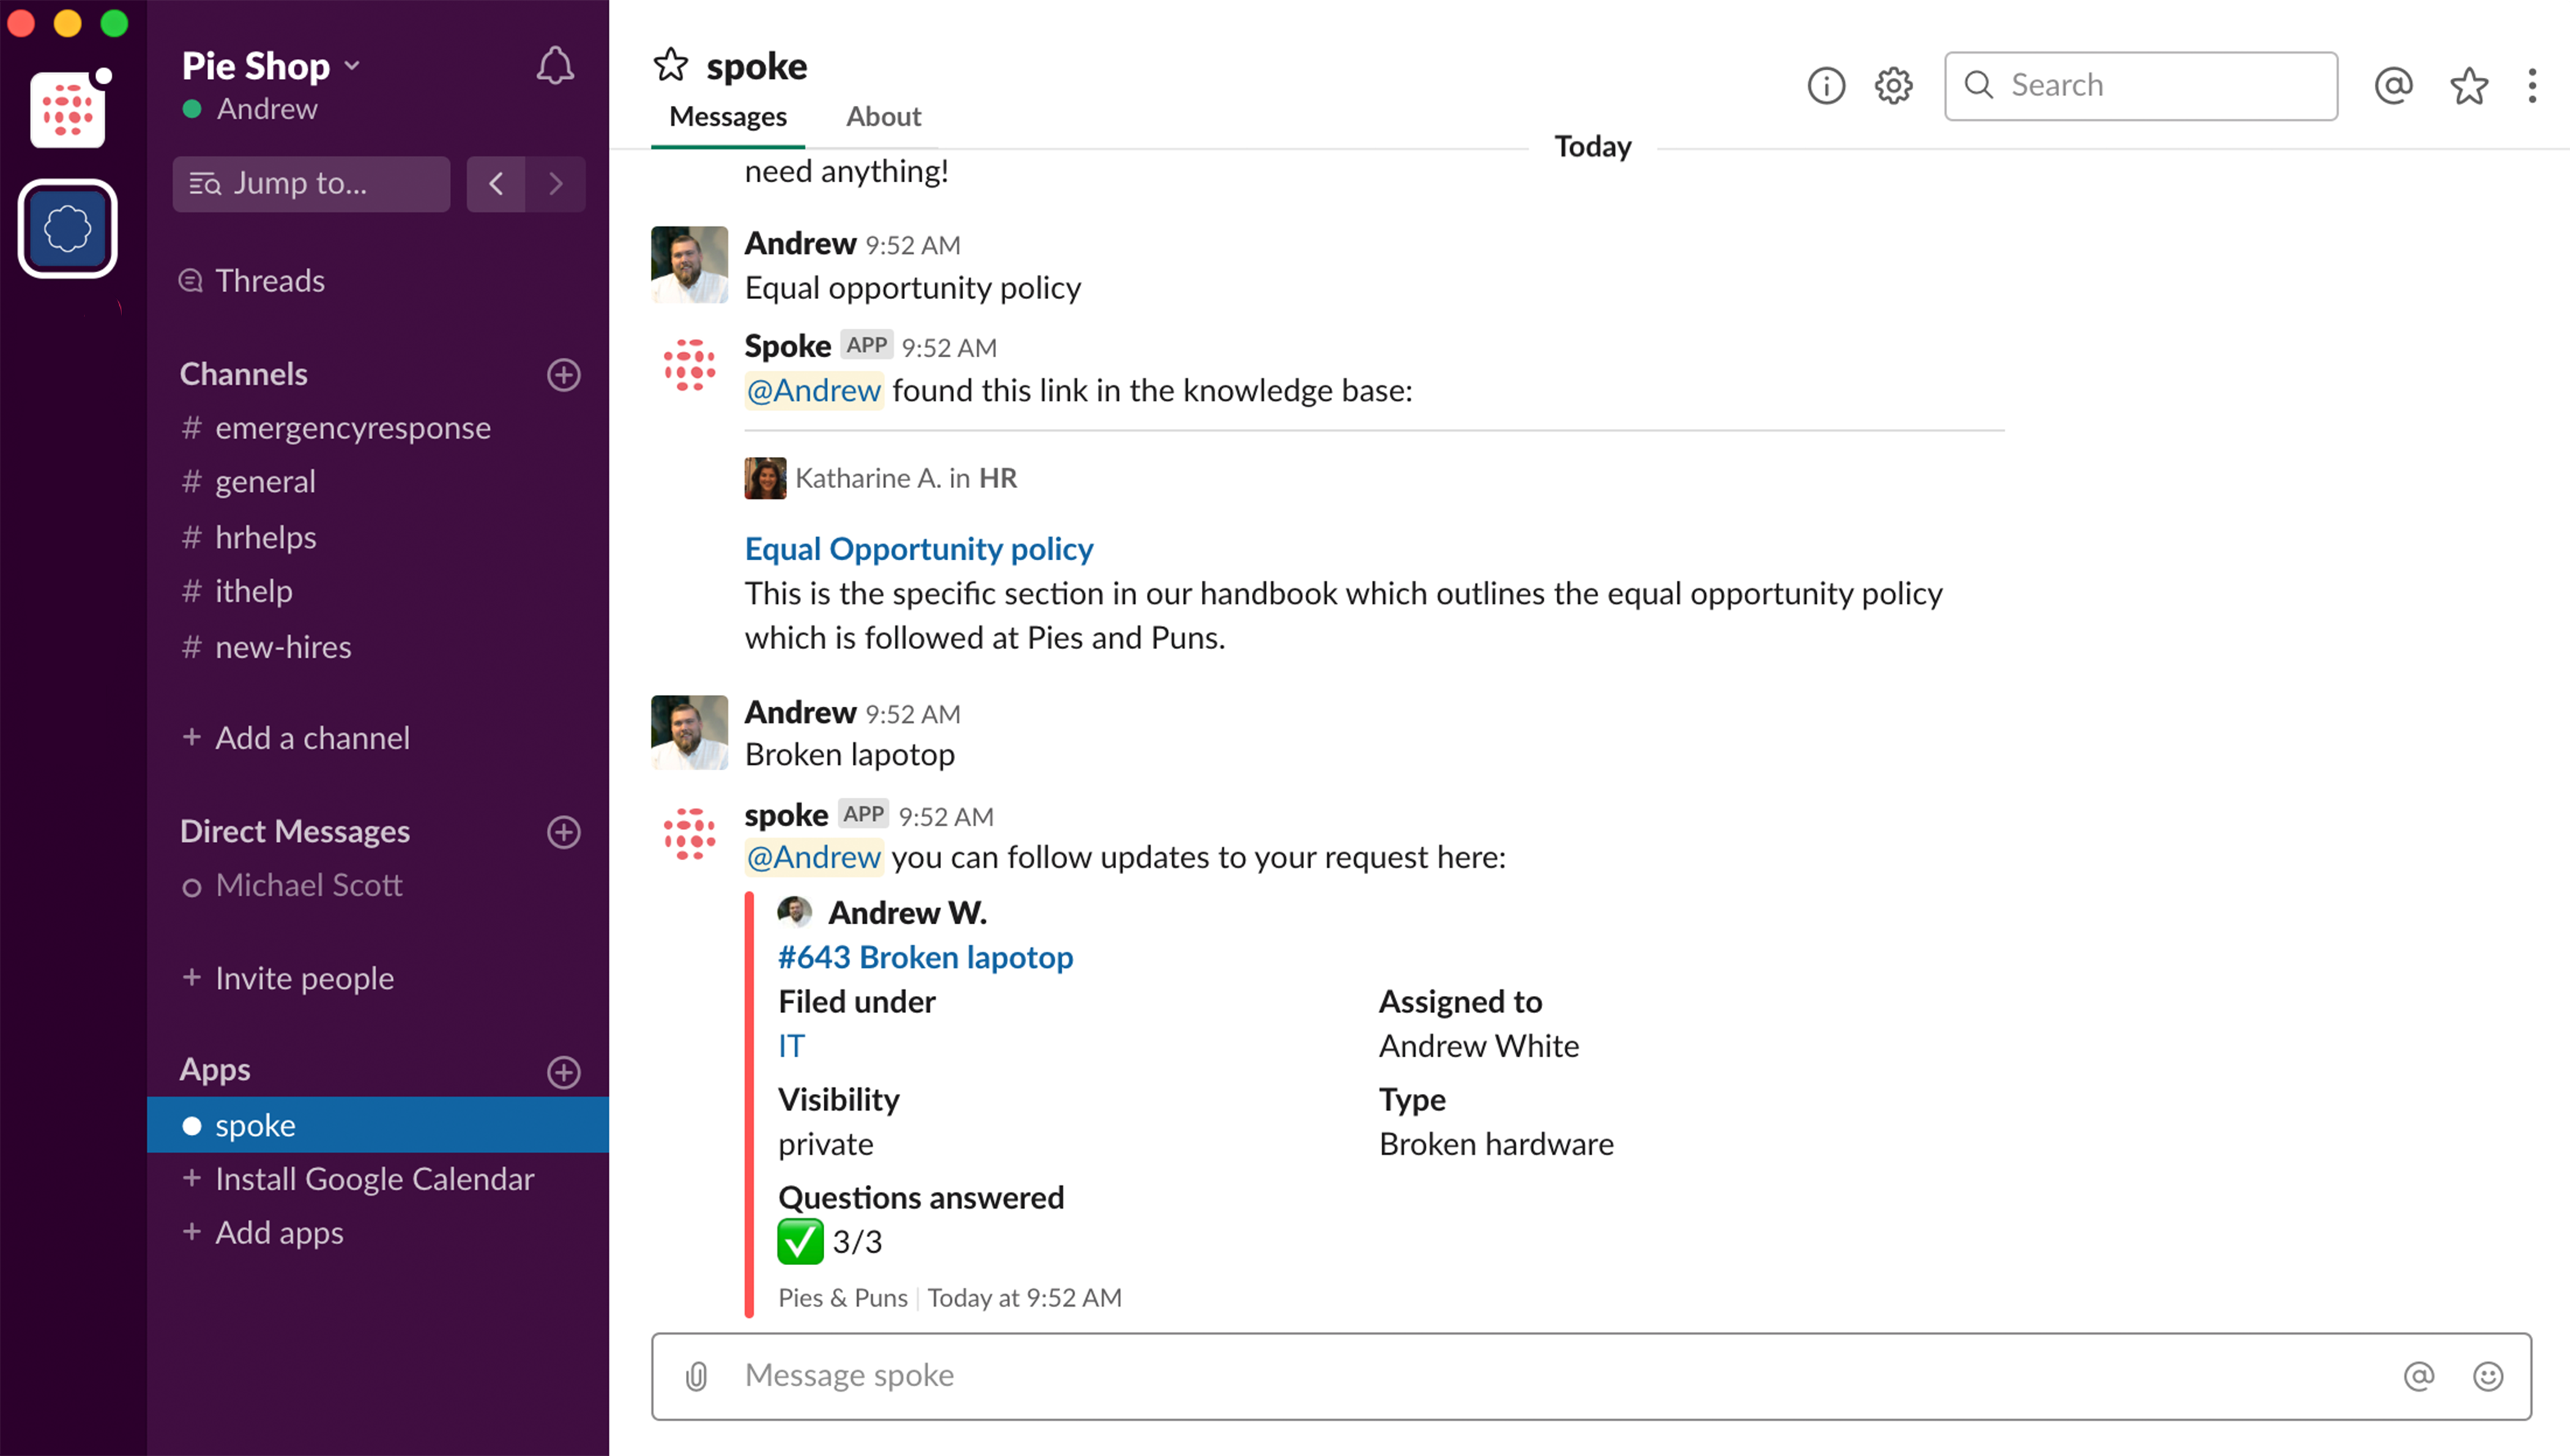The height and width of the screenshot is (1456, 2570).
Task: Click Broken hardware type value
Action: pyautogui.click(x=1496, y=1144)
